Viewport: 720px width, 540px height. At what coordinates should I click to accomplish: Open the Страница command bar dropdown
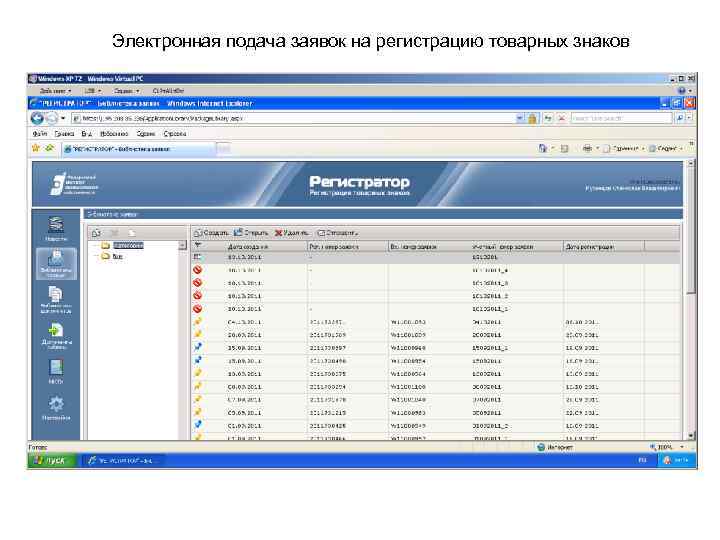click(624, 148)
